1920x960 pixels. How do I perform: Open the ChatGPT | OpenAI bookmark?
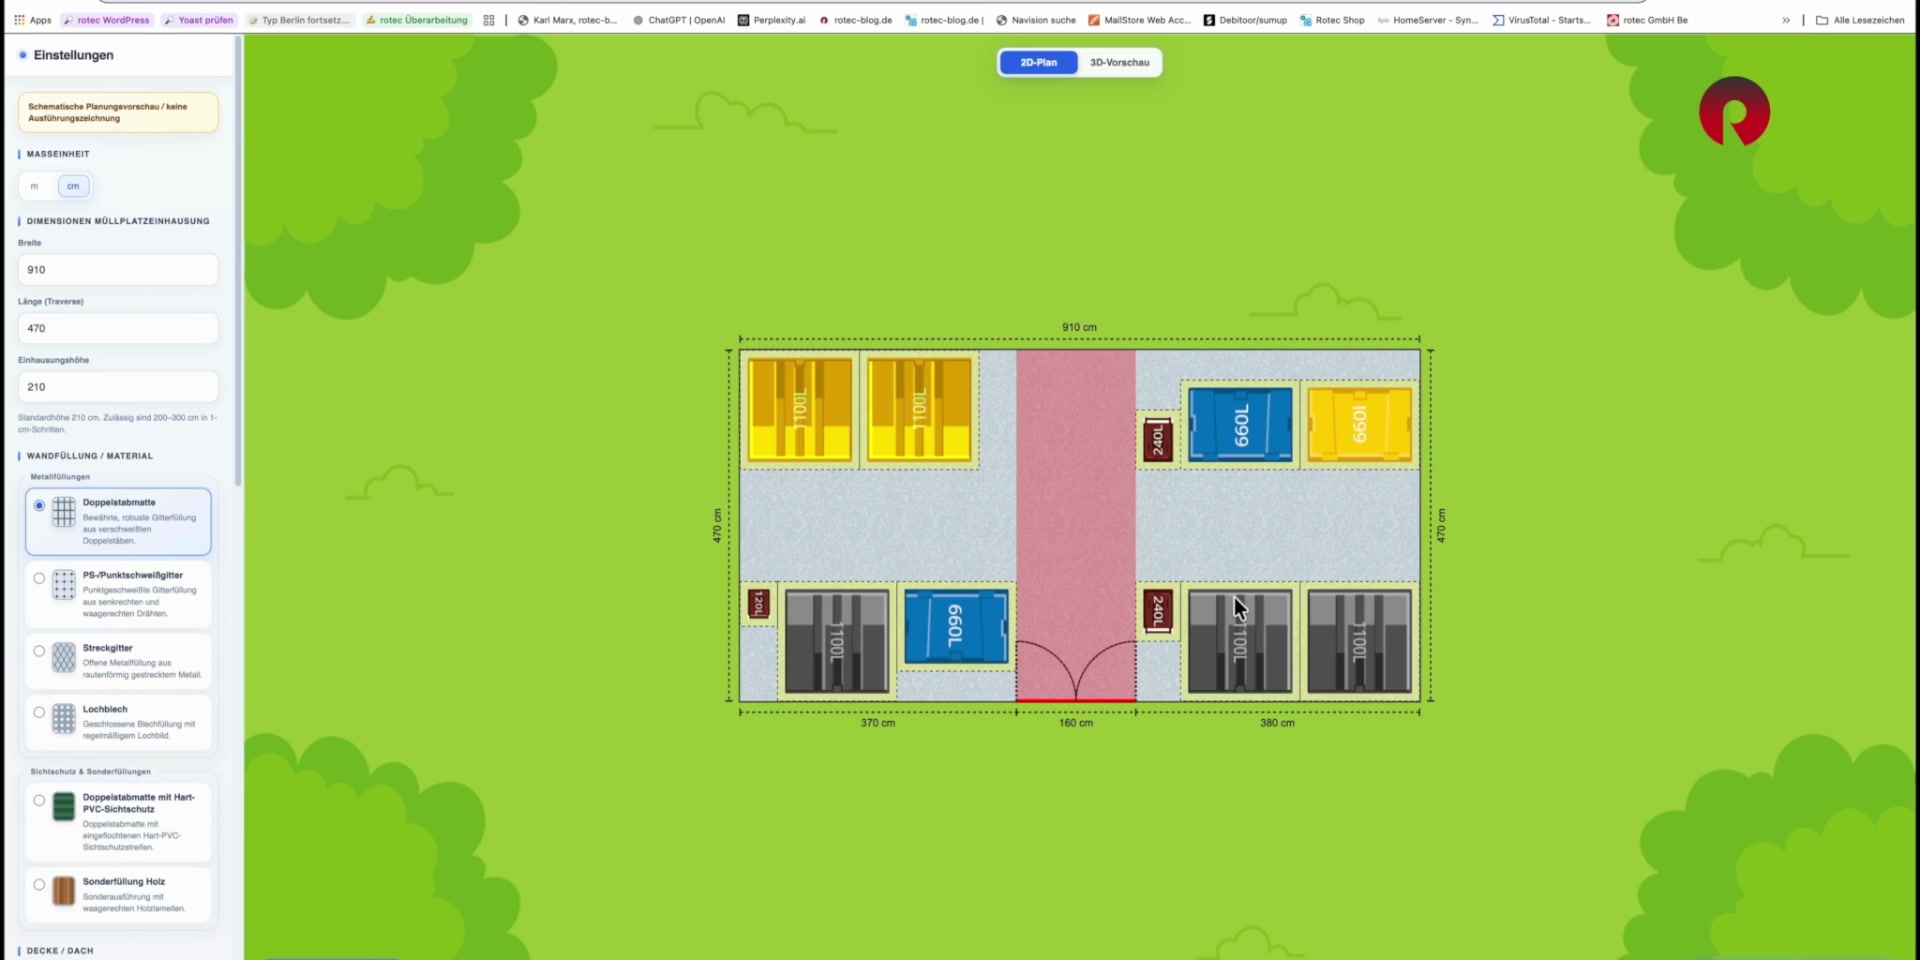[679, 20]
